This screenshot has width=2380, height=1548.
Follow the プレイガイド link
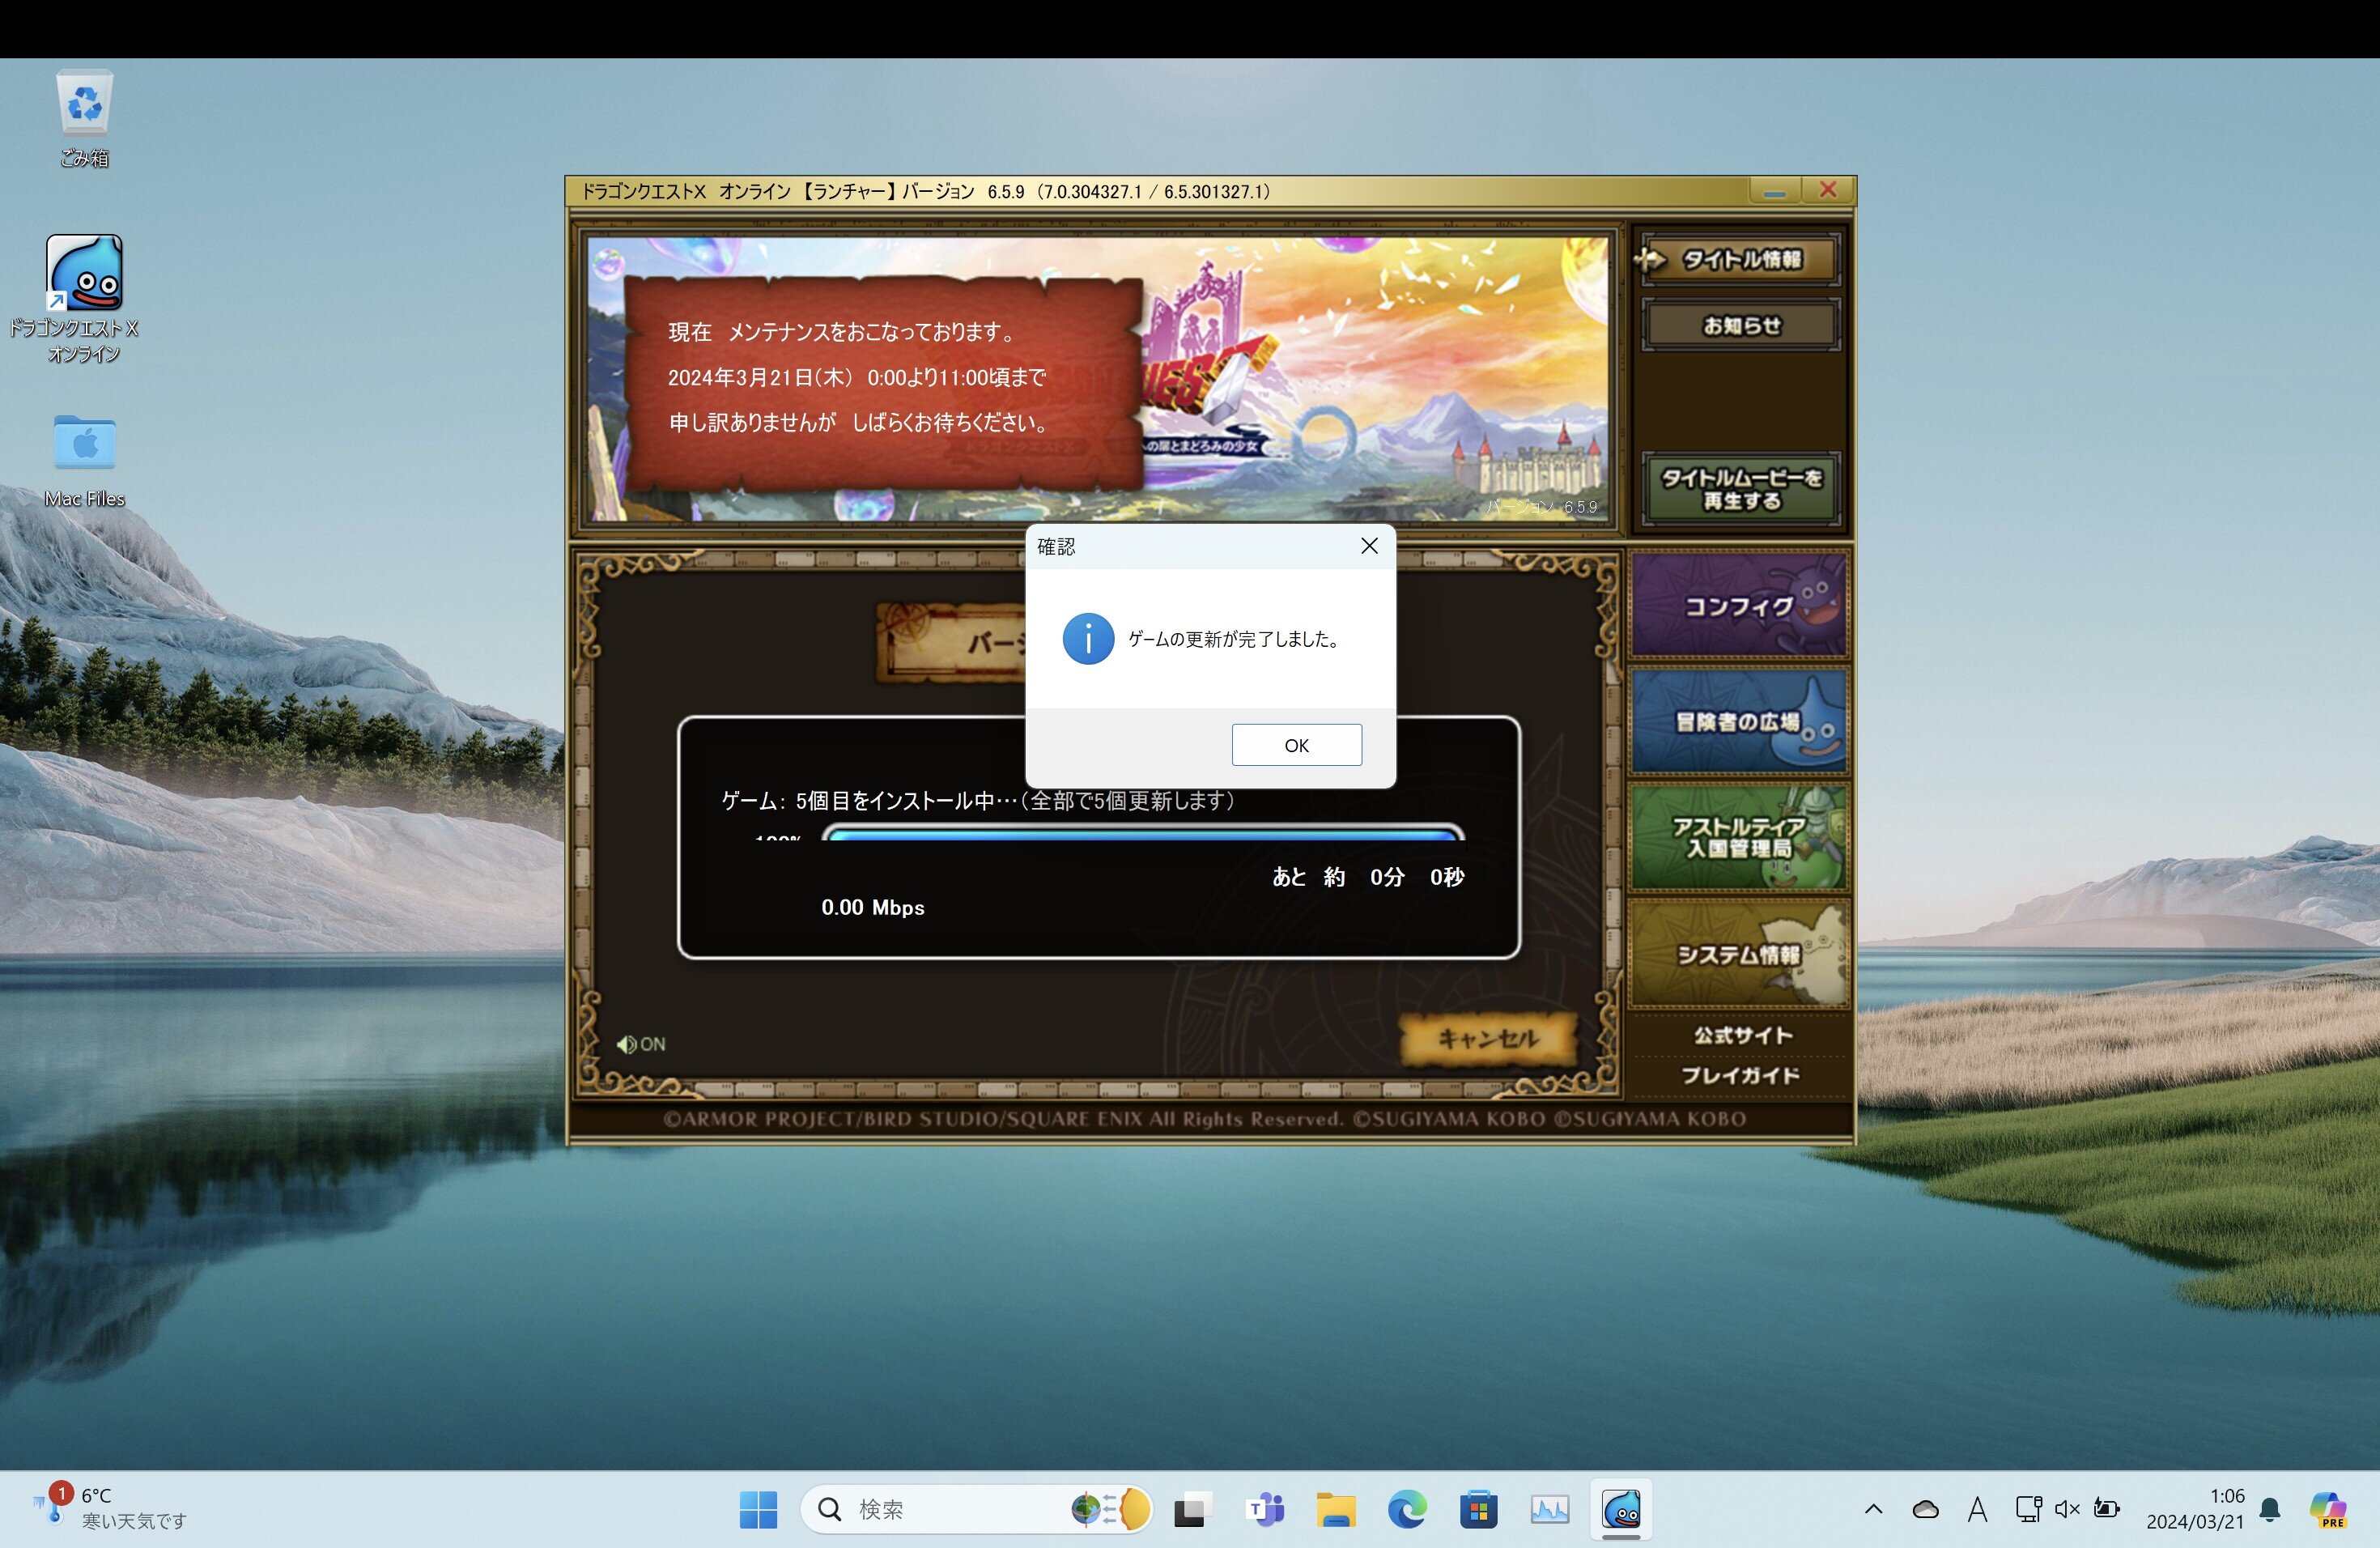click(x=1740, y=1075)
